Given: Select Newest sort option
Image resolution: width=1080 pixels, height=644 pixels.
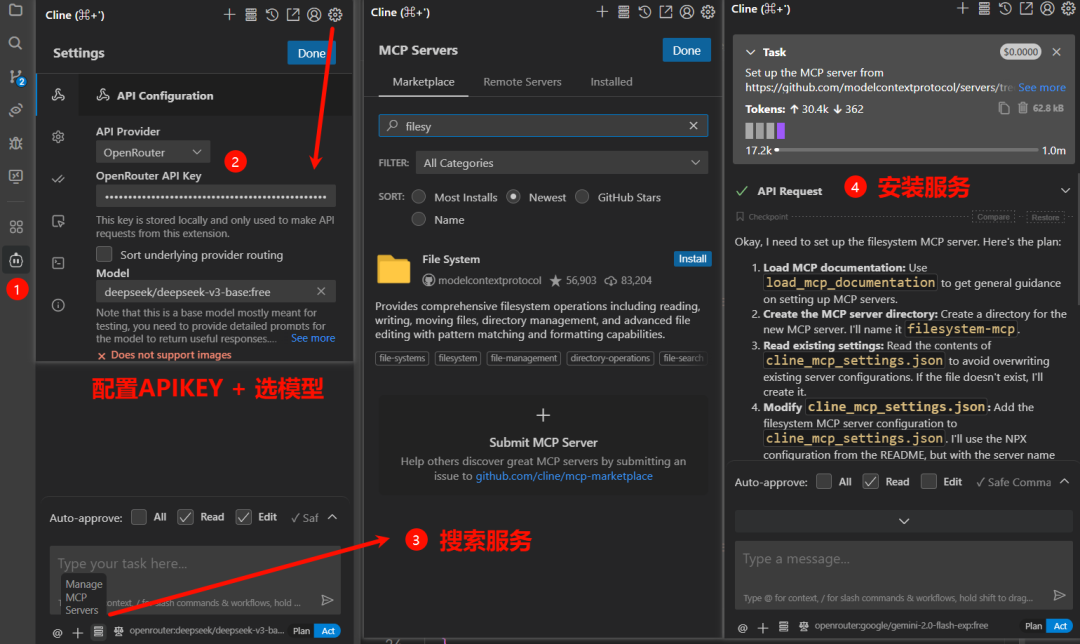Looking at the screenshot, I should pyautogui.click(x=513, y=197).
